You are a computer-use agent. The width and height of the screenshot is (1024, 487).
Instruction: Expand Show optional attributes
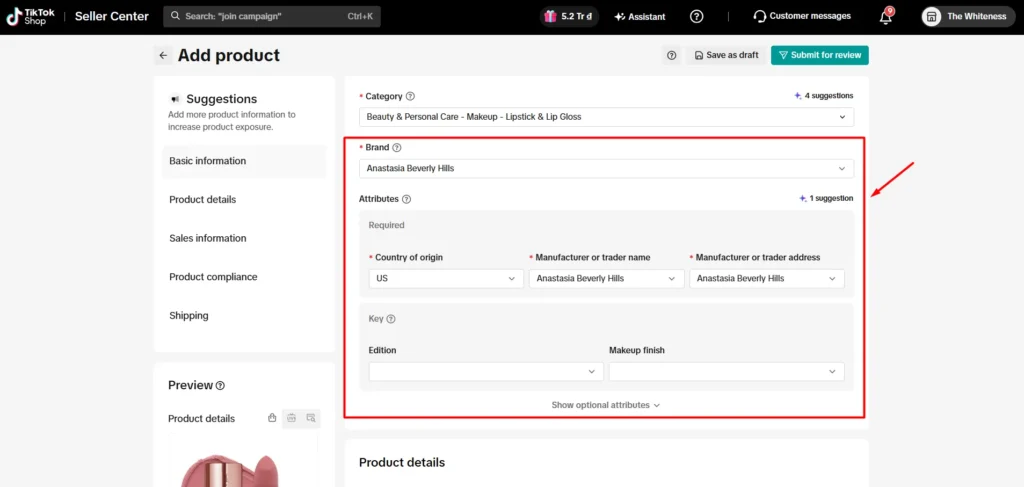[x=605, y=405]
